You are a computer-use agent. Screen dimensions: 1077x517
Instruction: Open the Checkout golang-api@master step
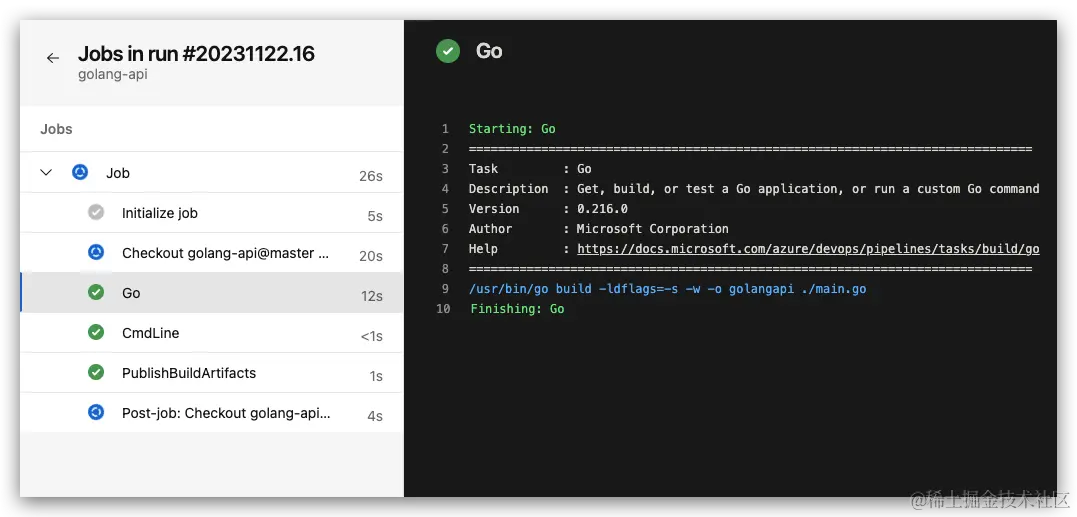click(225, 253)
